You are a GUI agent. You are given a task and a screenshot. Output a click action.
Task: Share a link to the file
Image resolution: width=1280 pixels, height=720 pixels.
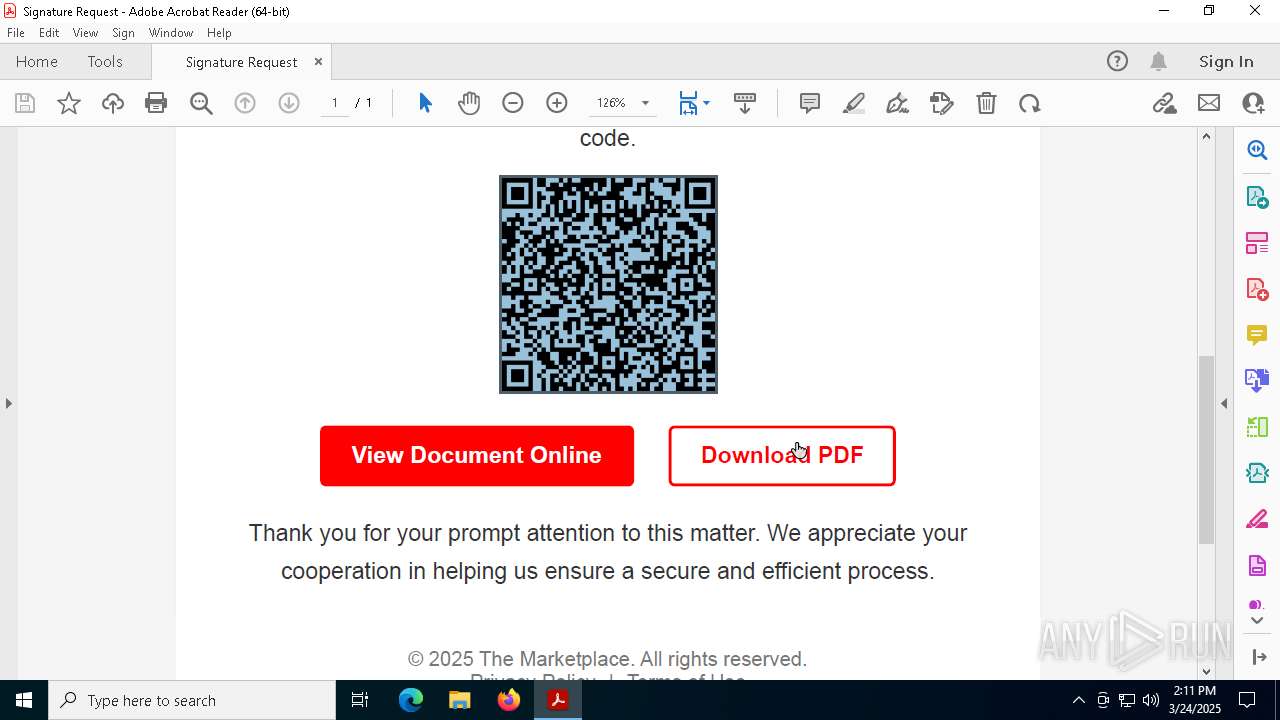tap(1164, 103)
